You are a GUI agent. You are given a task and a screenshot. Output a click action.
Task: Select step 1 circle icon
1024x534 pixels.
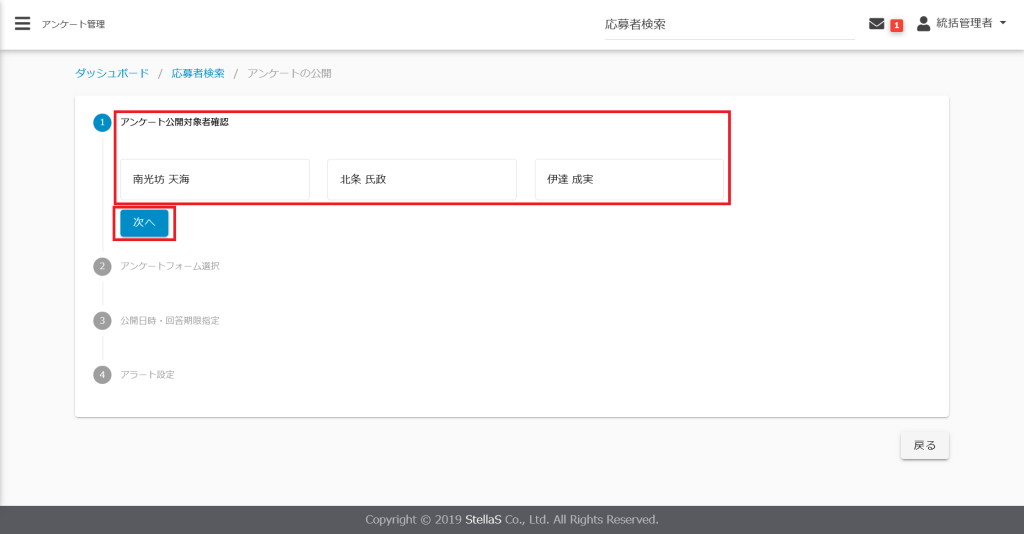(102, 123)
